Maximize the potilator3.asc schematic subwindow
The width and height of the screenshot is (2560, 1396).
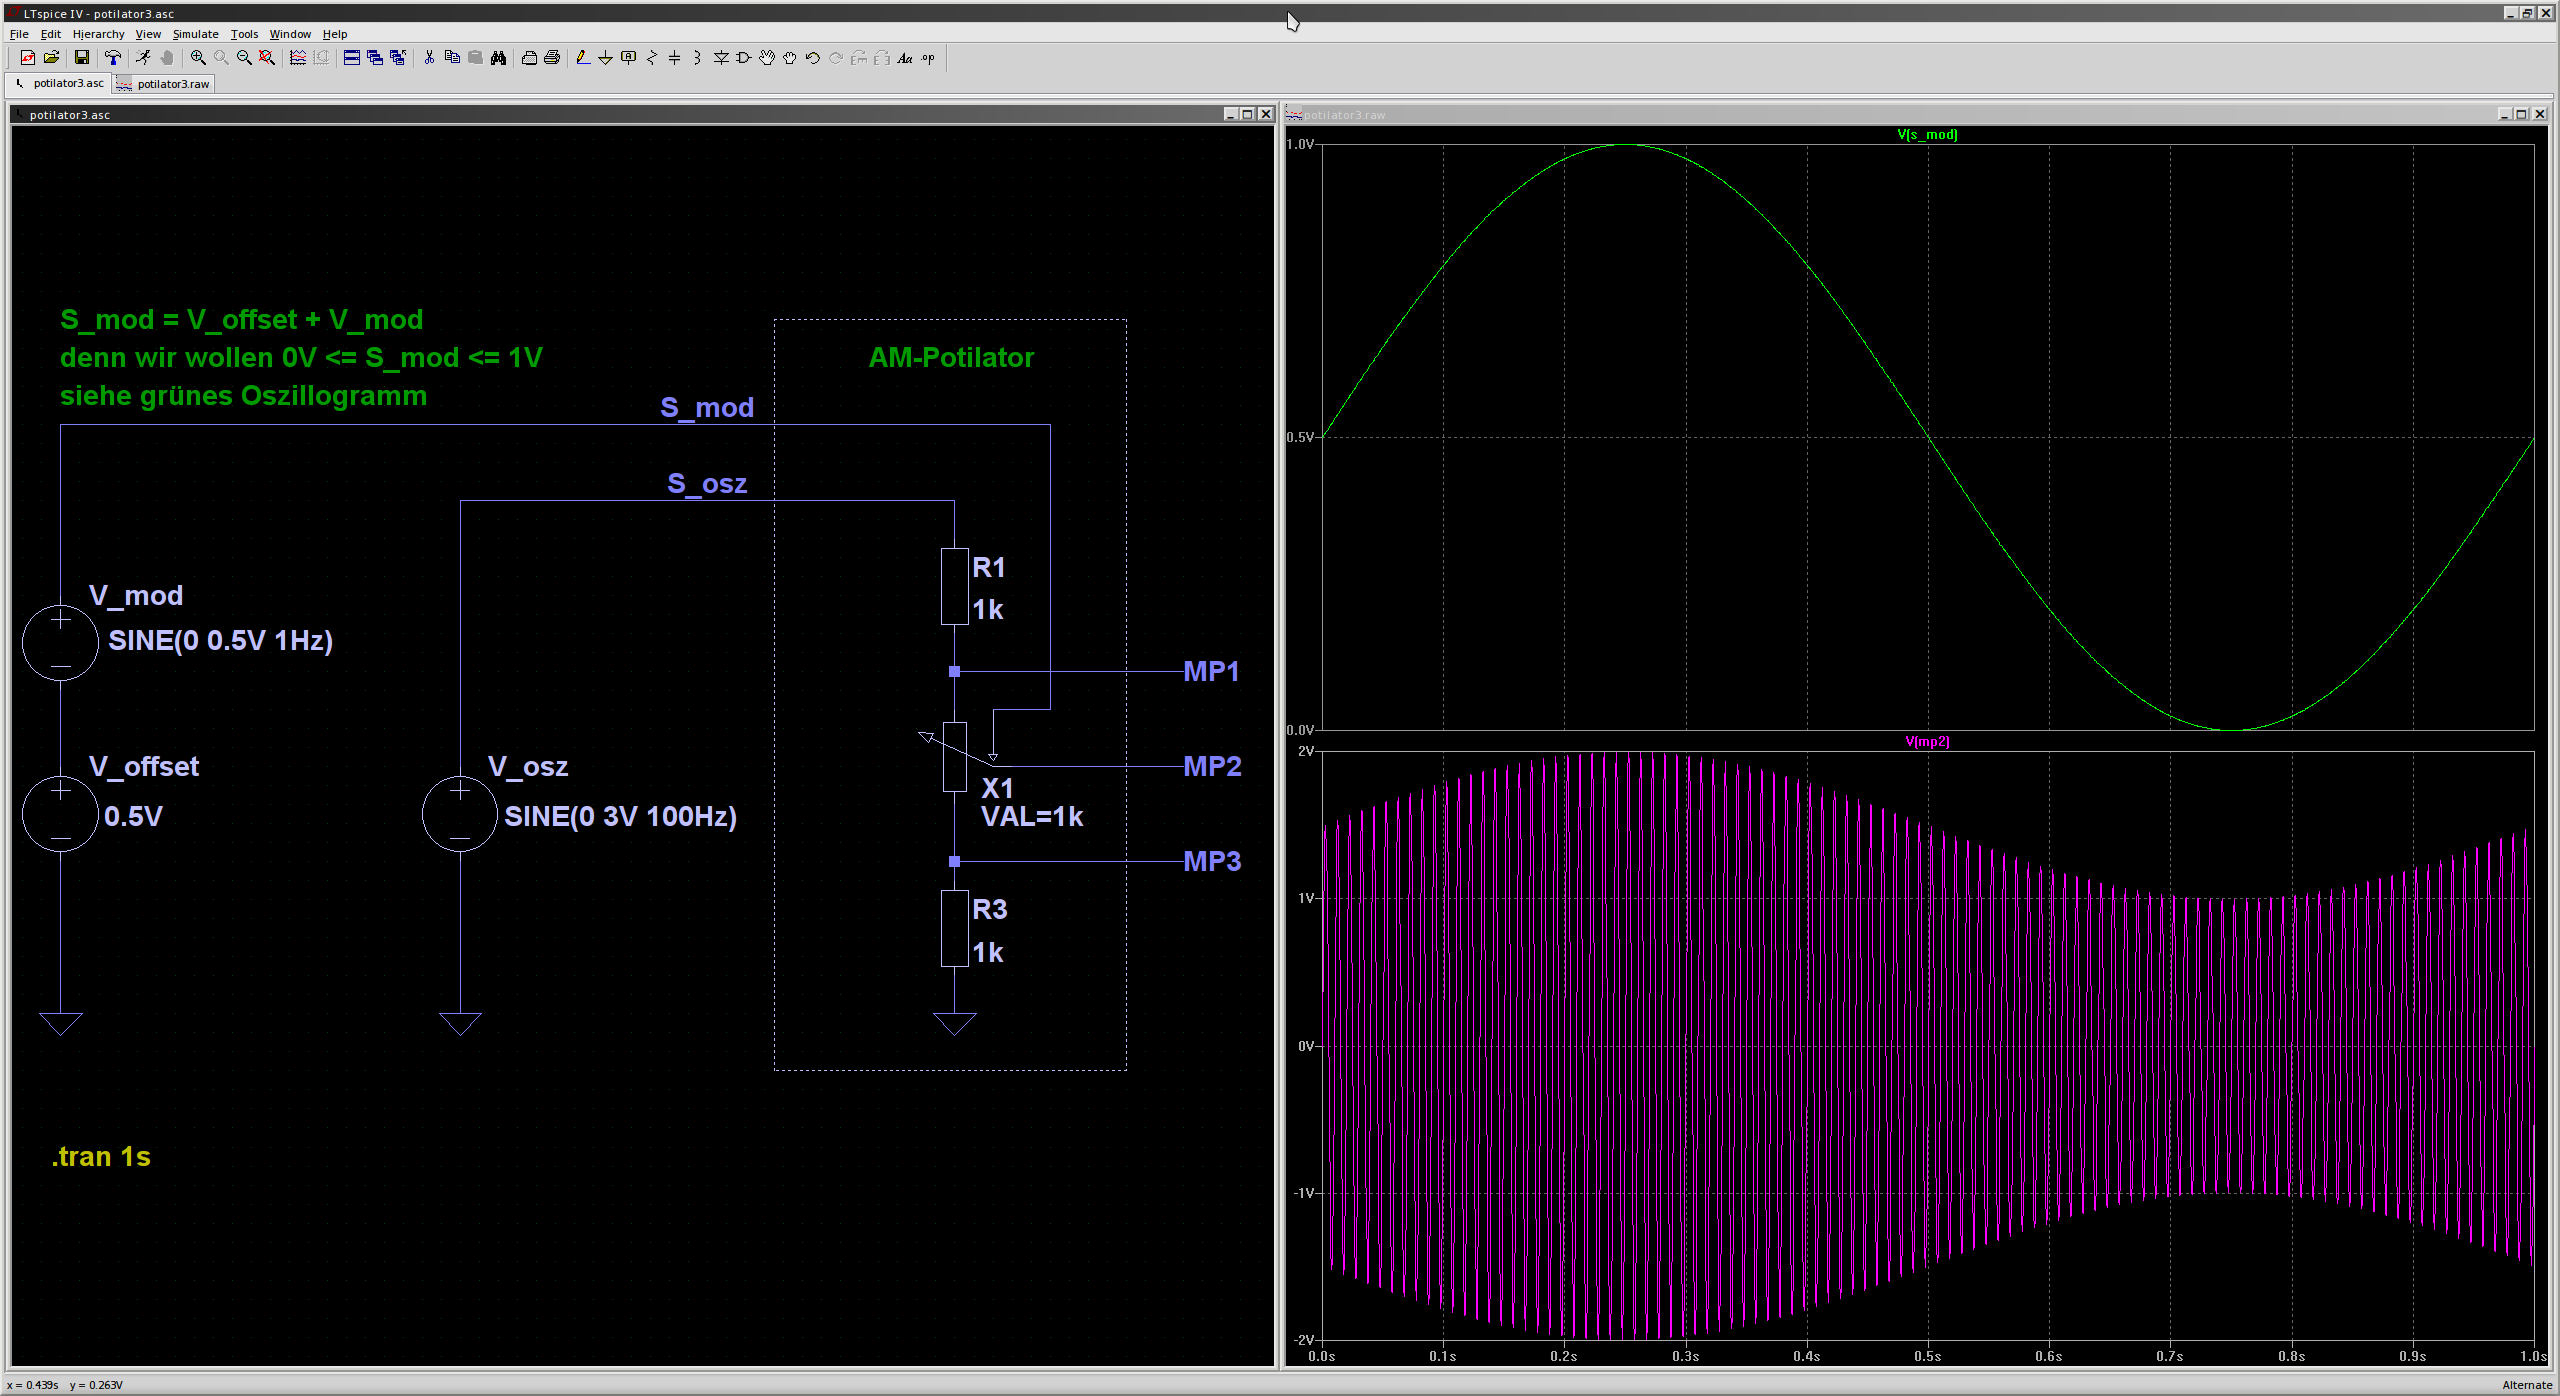tap(1247, 114)
